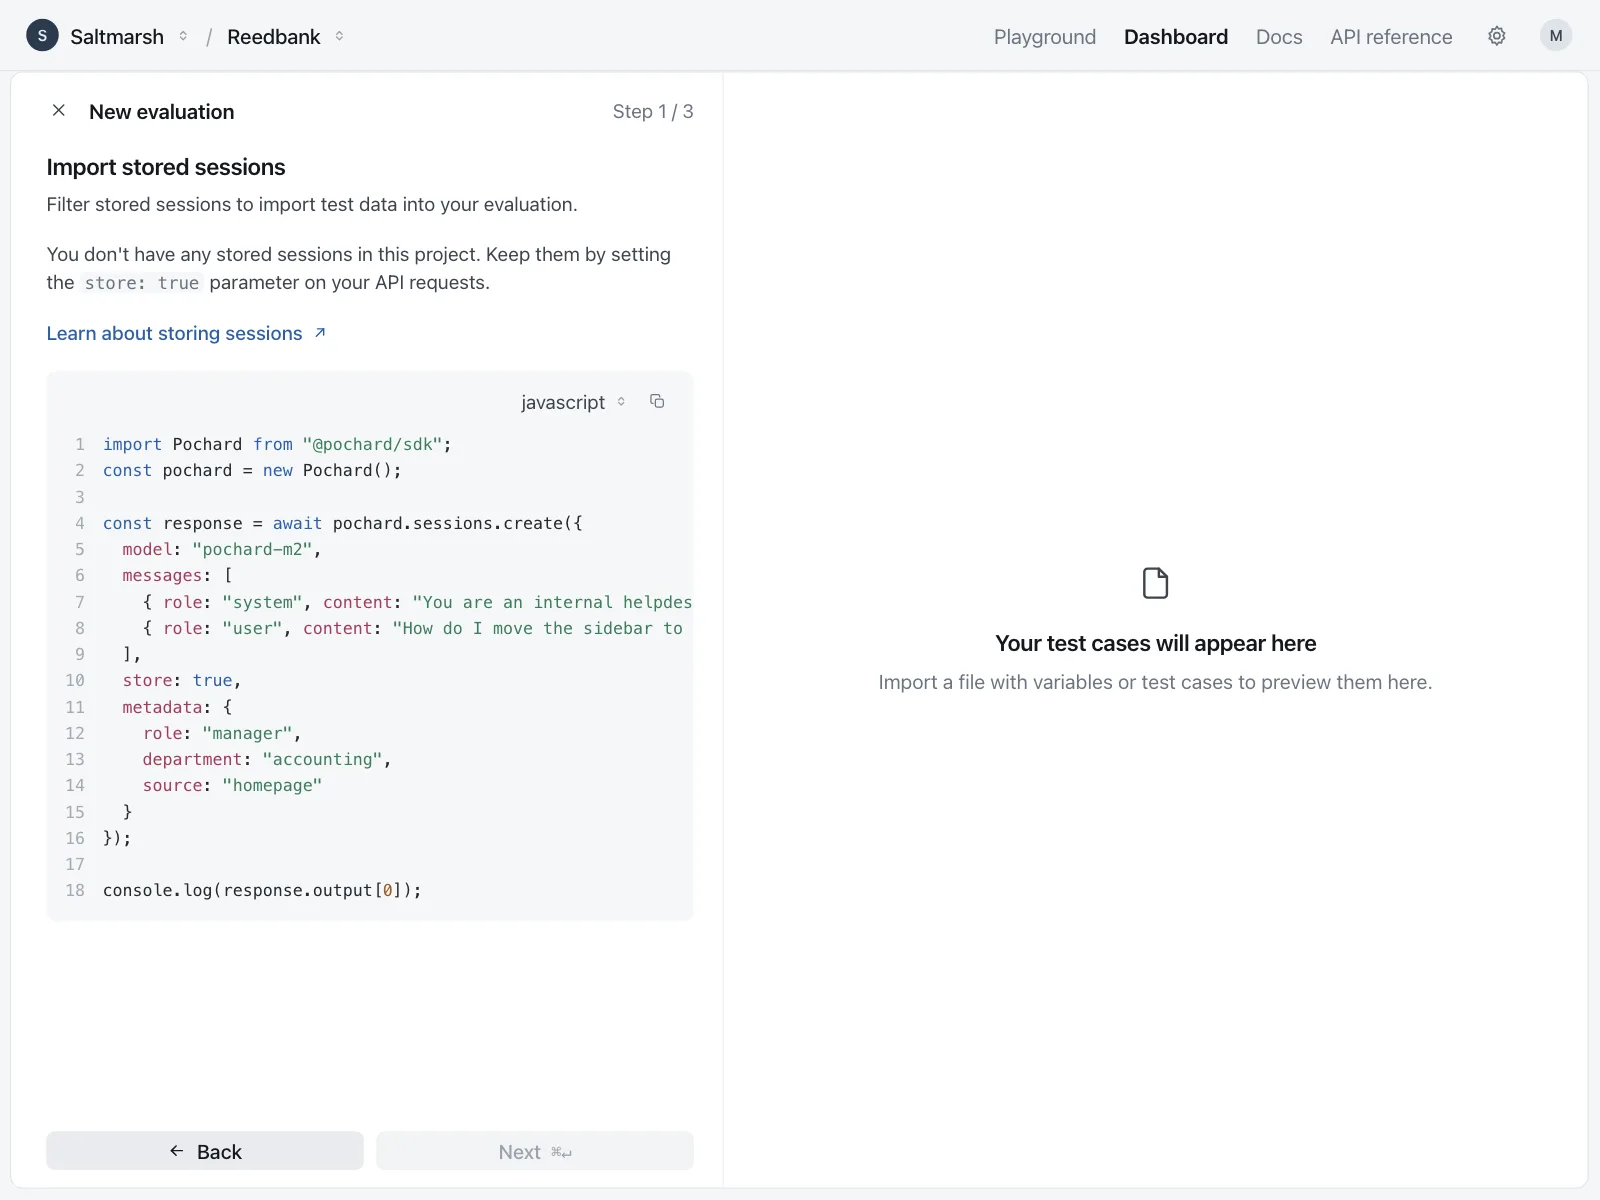Click the user role message code line

pos(412,628)
